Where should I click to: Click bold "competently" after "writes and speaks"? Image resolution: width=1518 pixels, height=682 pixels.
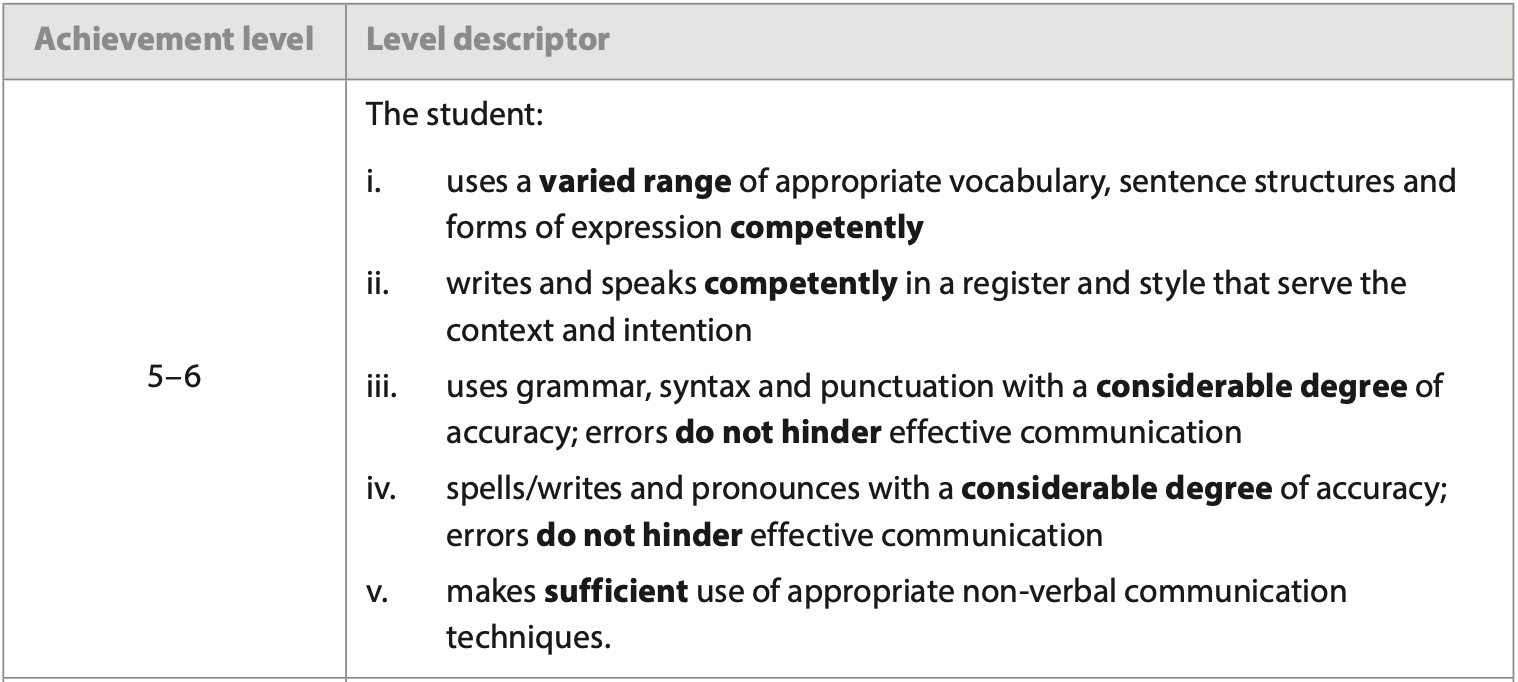click(800, 285)
